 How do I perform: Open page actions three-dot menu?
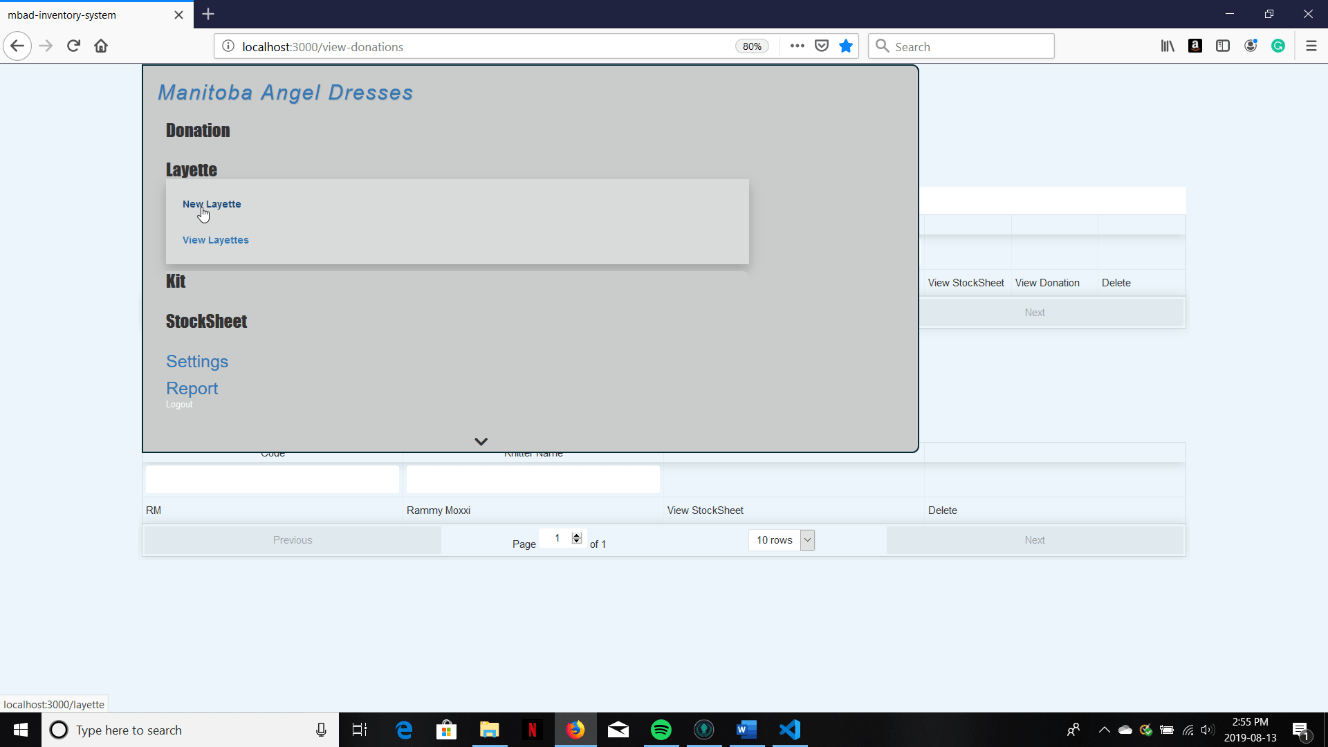click(797, 46)
